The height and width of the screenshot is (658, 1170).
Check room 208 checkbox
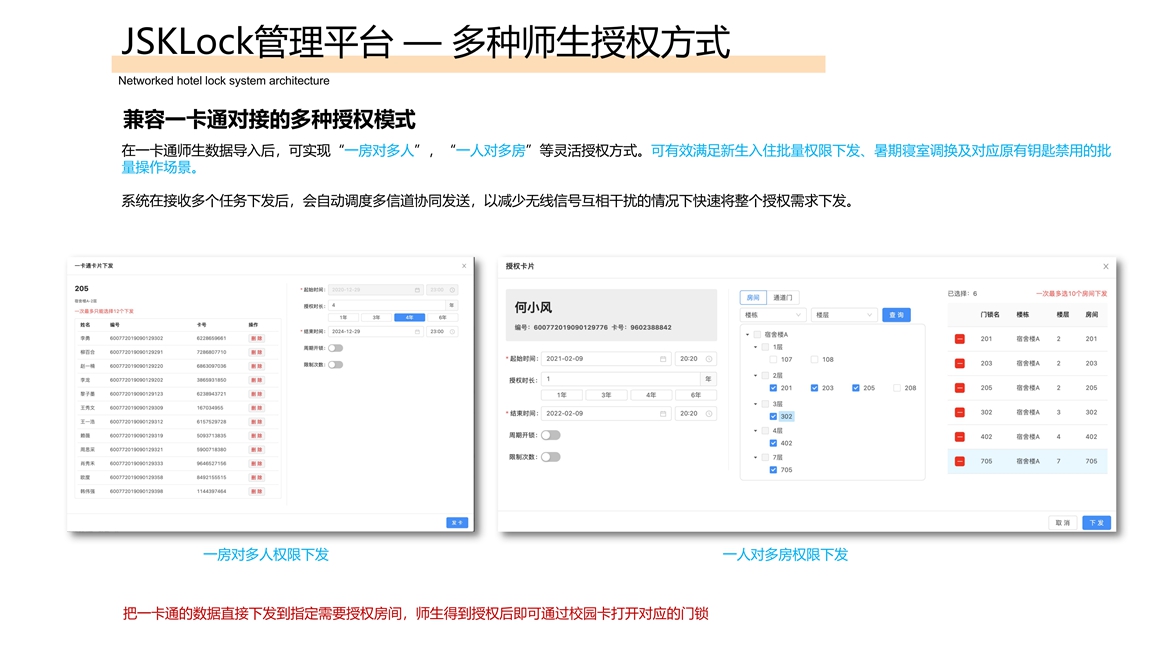pyautogui.click(x=897, y=388)
